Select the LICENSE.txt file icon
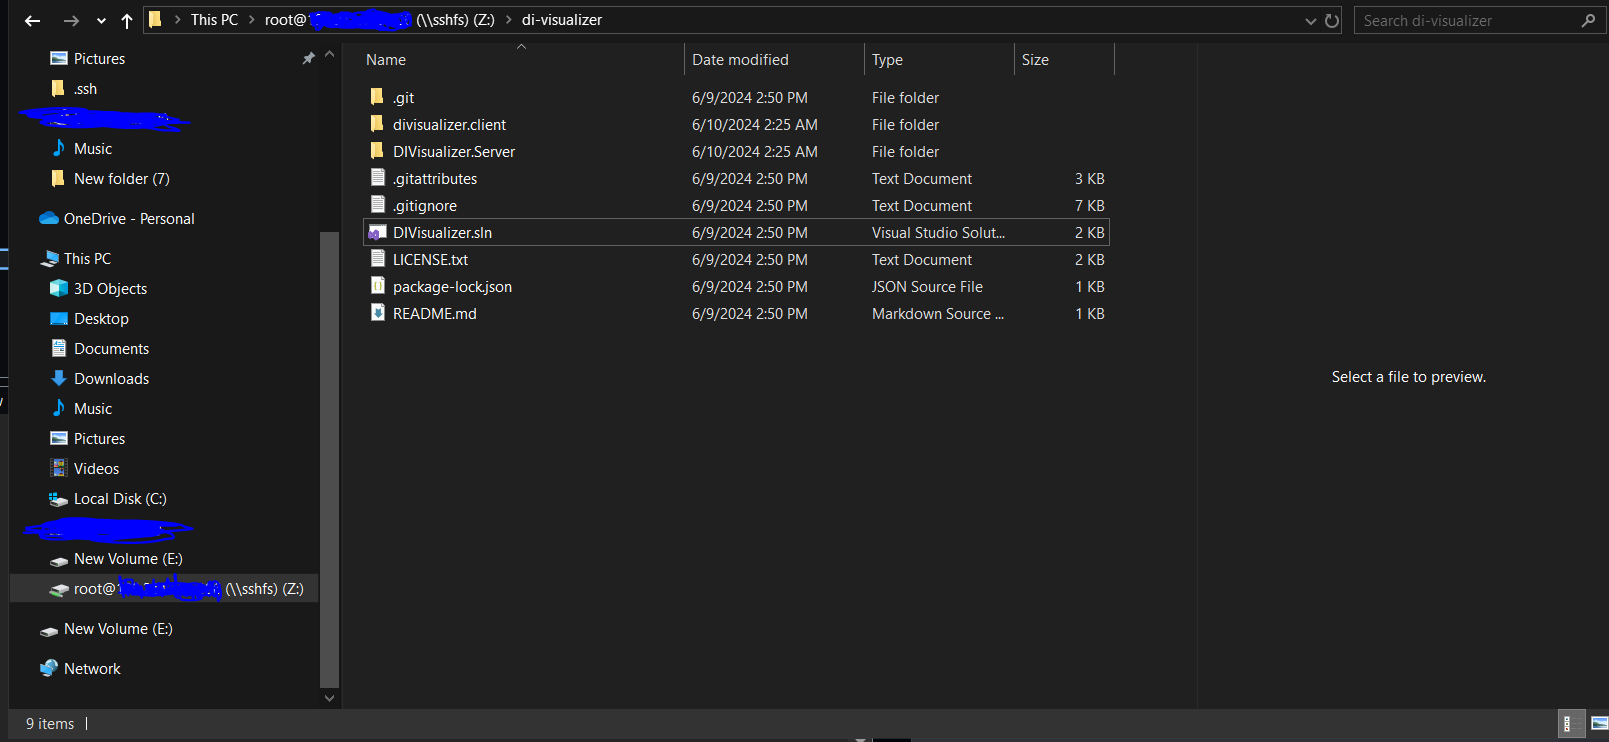 coord(377,259)
